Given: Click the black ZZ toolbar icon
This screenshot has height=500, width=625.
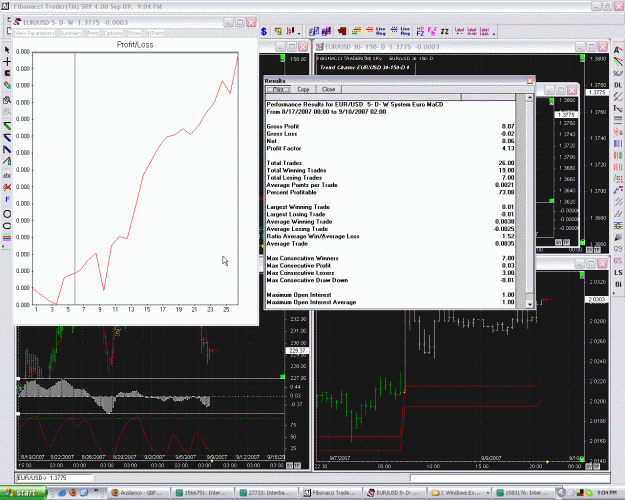Looking at the screenshot, I should (x=445, y=31).
